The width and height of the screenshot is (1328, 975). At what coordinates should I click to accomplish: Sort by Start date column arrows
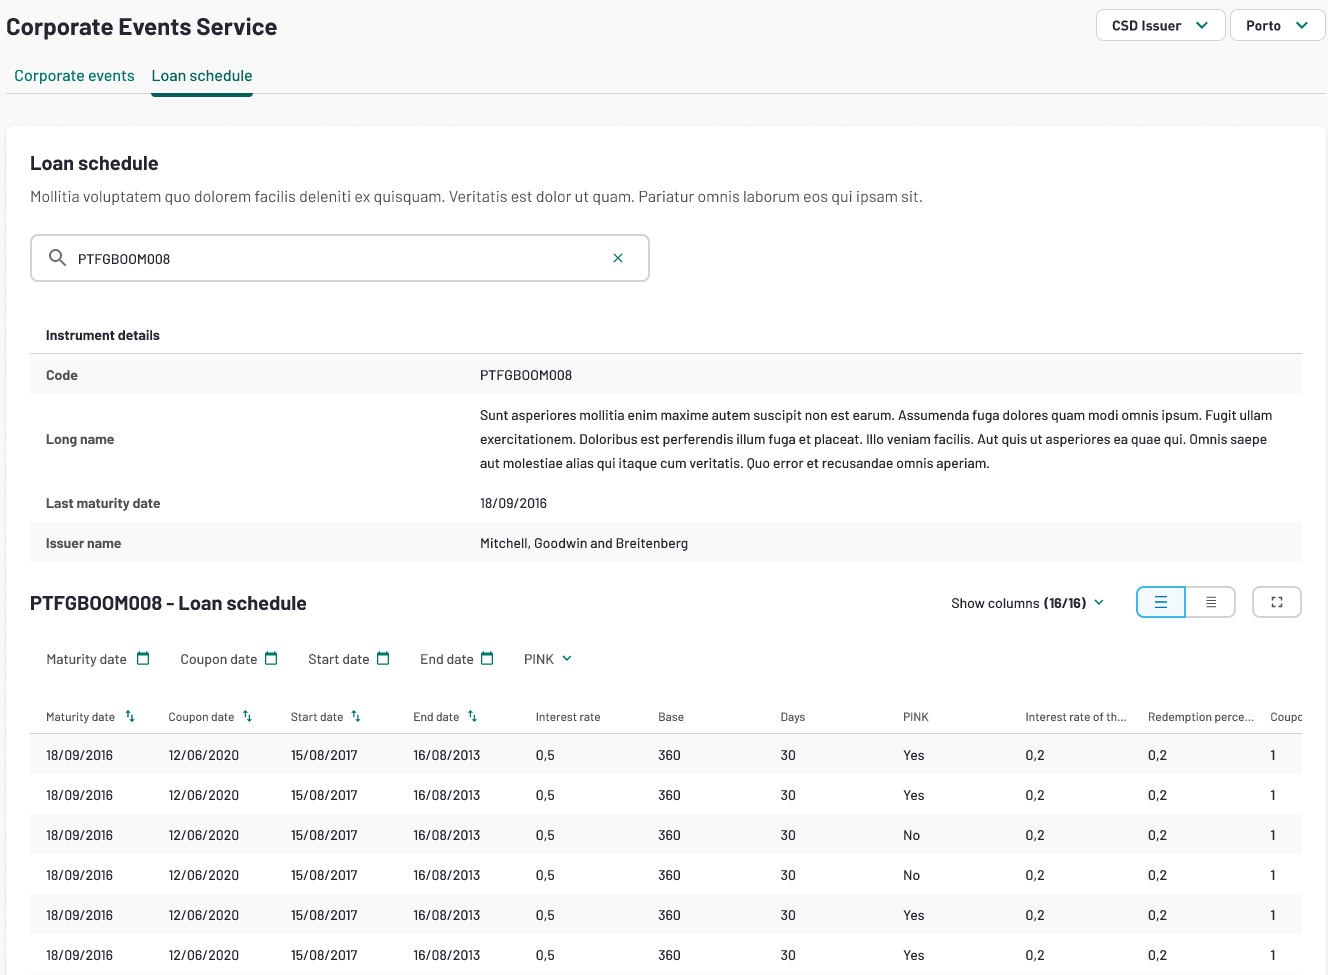pos(356,716)
